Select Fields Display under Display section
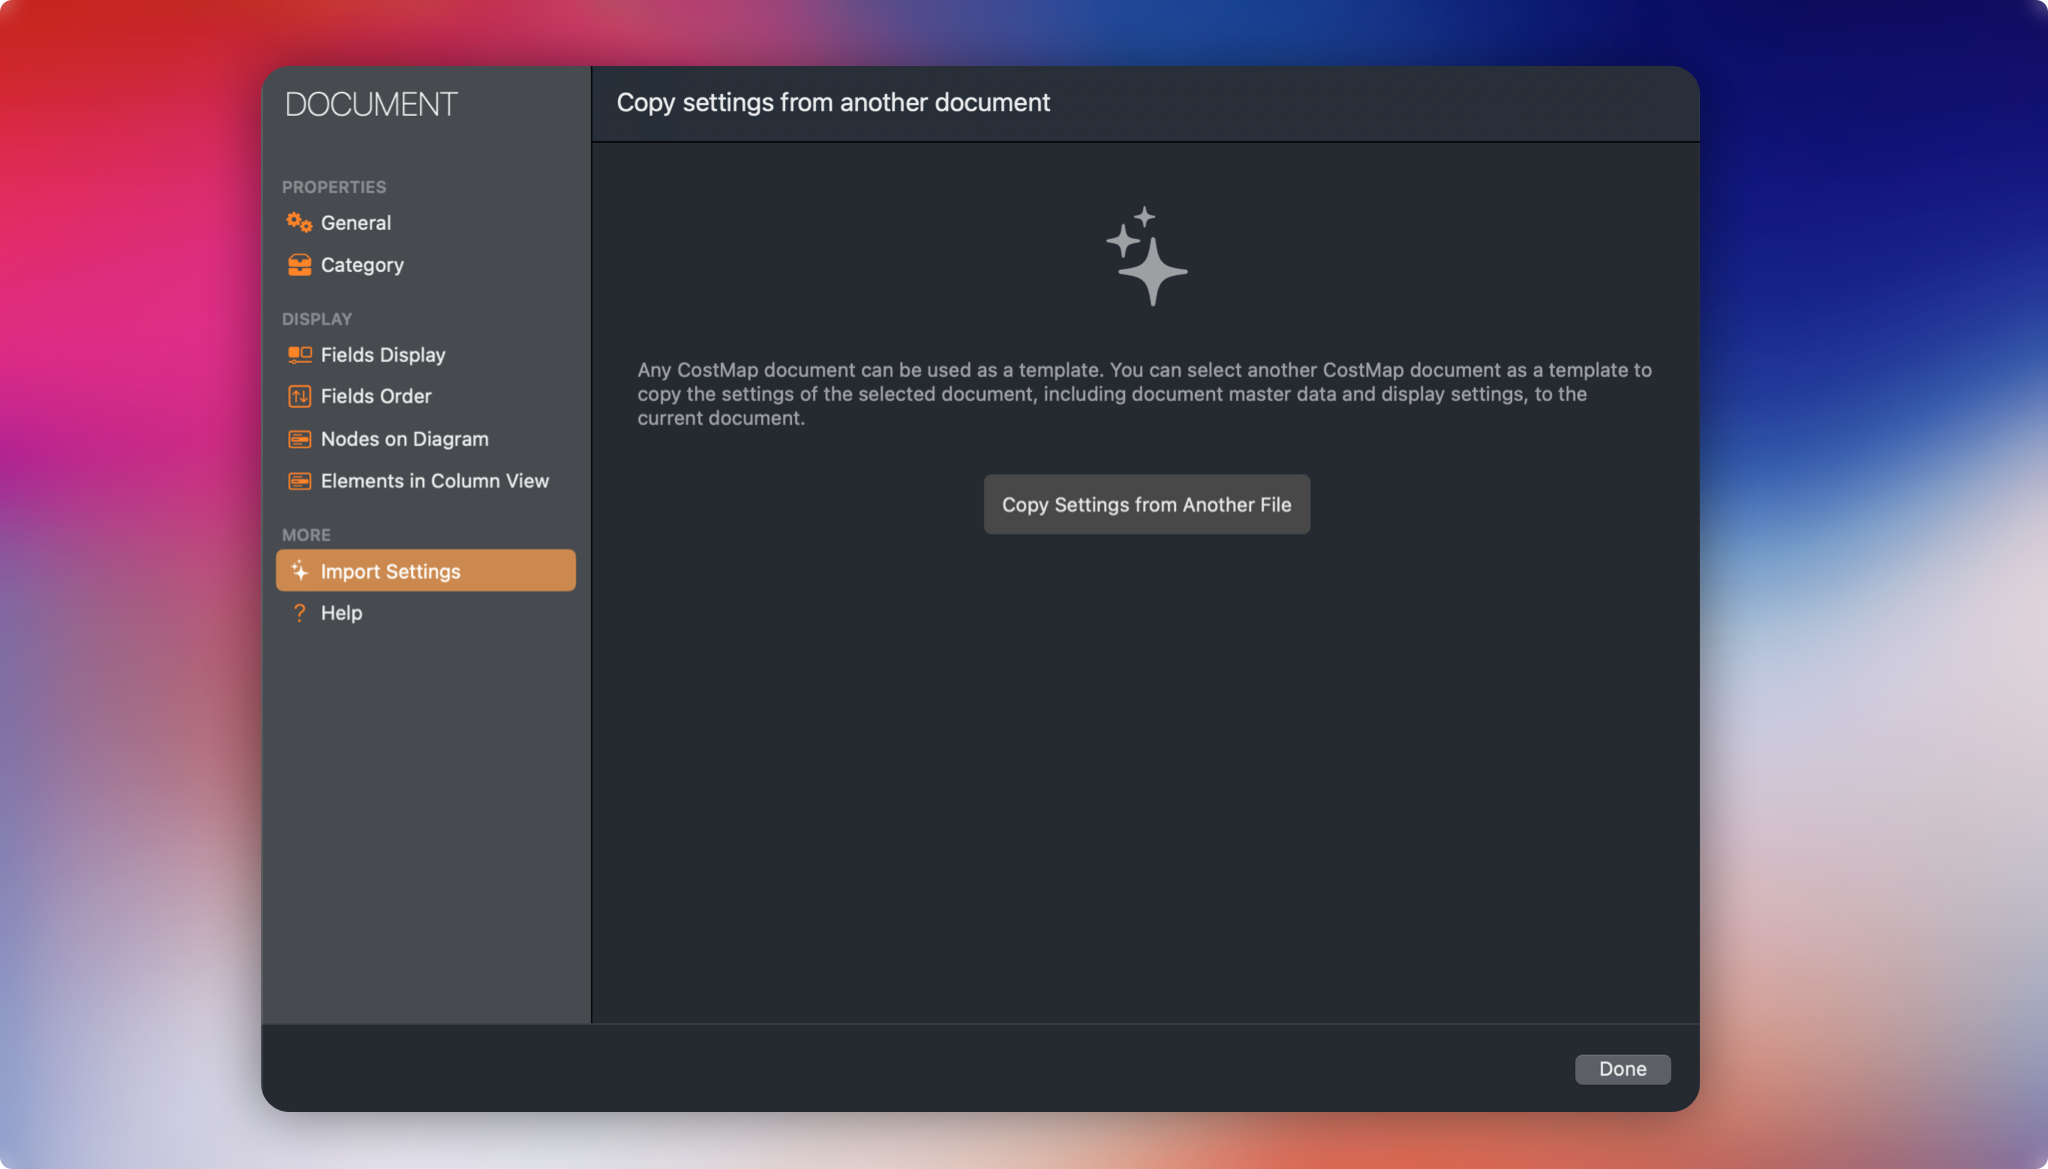Screen dimensions: 2048x1169 point(382,354)
